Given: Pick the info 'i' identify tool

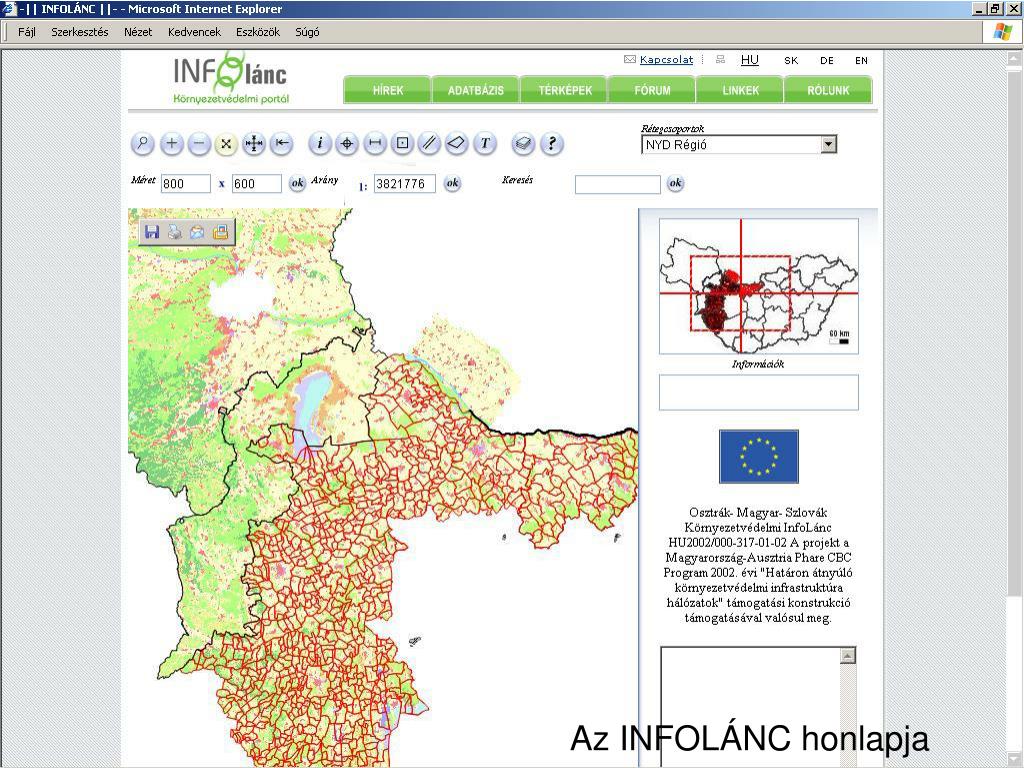Looking at the screenshot, I should tap(319, 144).
